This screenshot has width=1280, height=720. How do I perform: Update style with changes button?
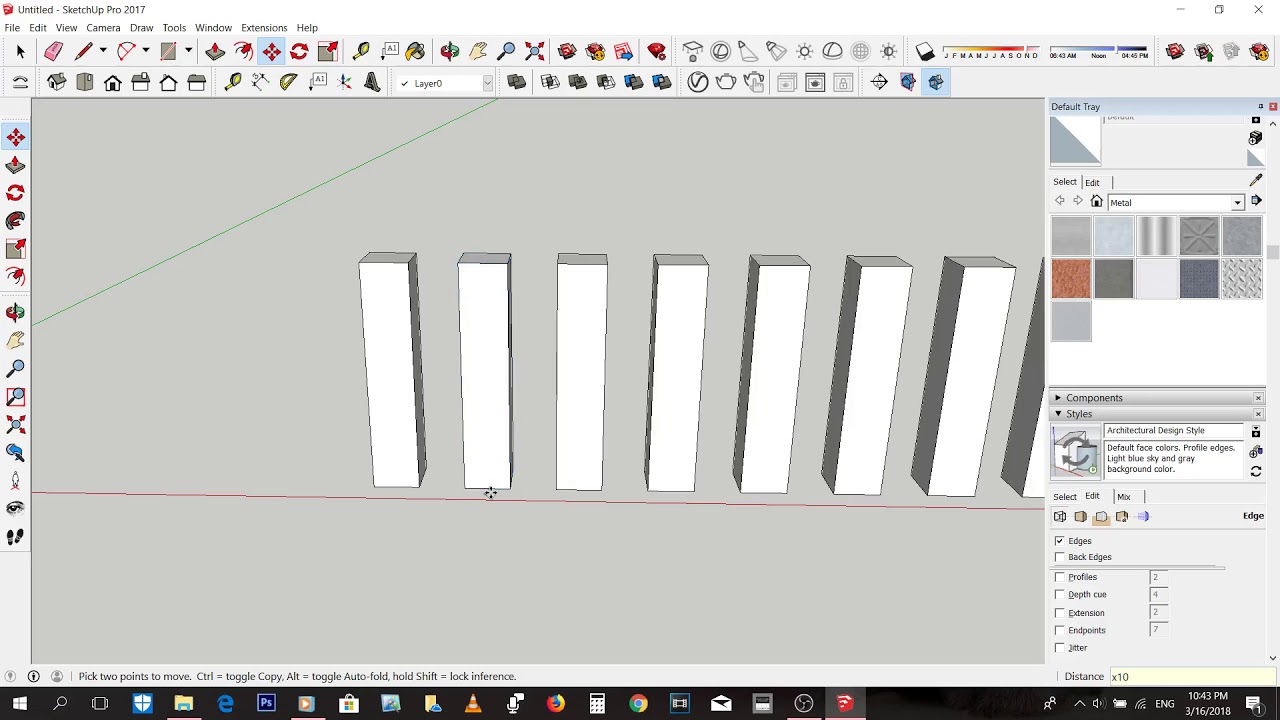pos(1256,472)
